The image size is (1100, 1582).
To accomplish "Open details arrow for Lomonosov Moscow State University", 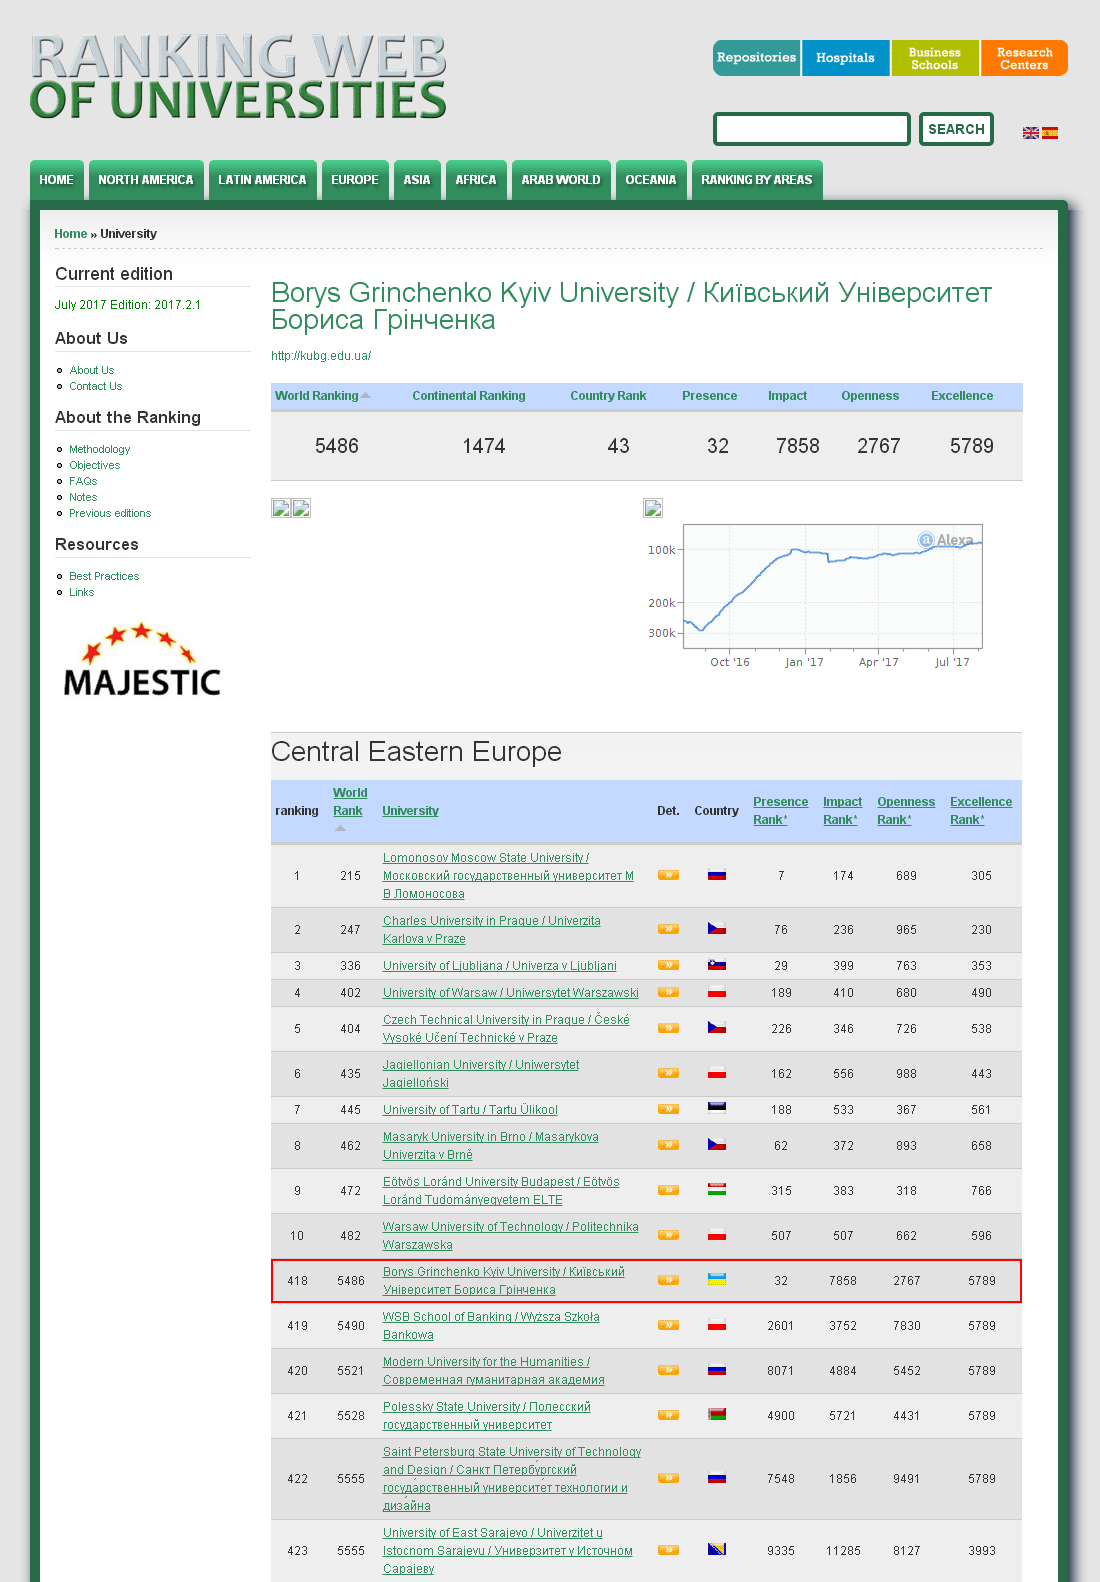I will coord(668,875).
